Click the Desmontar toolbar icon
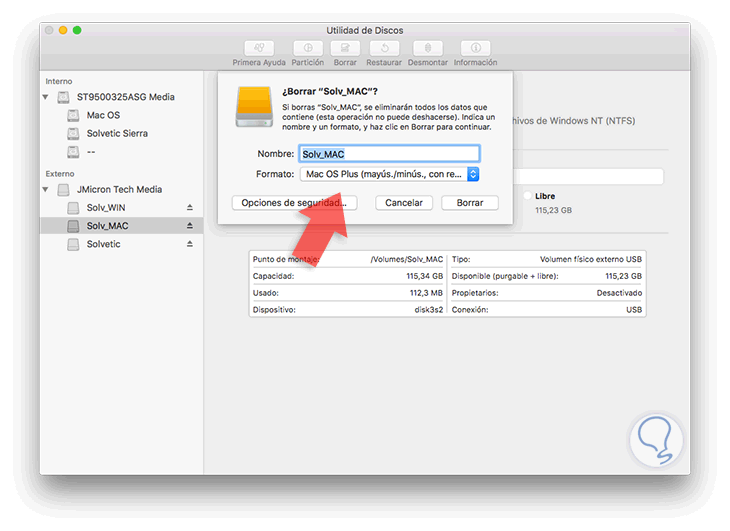Image resolution: width=730 pixels, height=531 pixels. coord(428,48)
